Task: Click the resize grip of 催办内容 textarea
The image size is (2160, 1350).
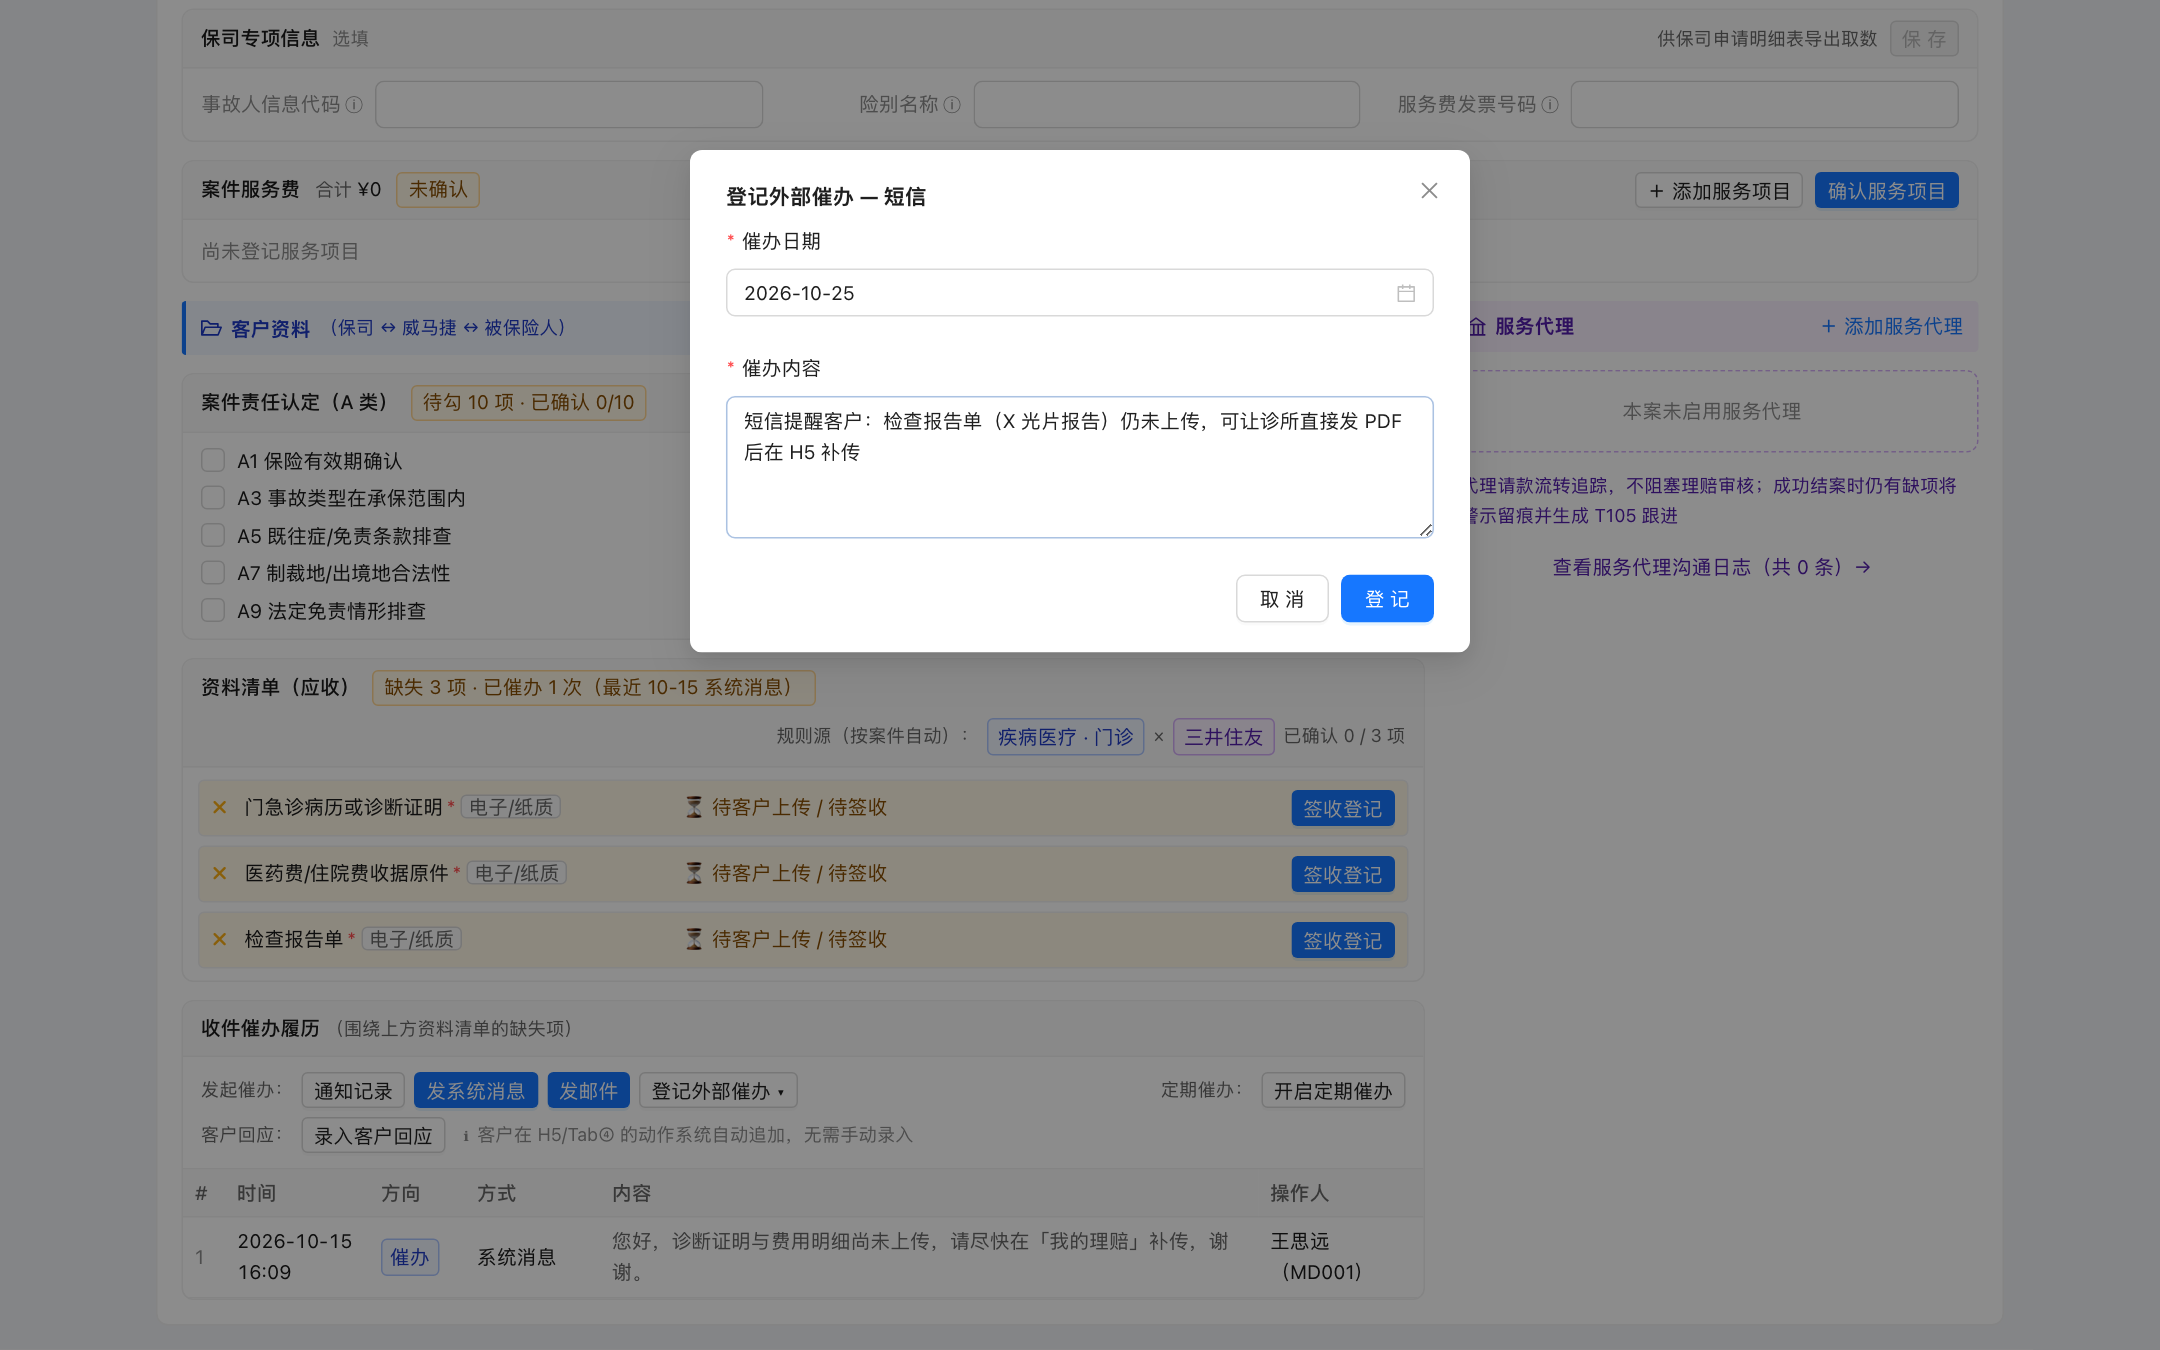Action: click(1425, 529)
